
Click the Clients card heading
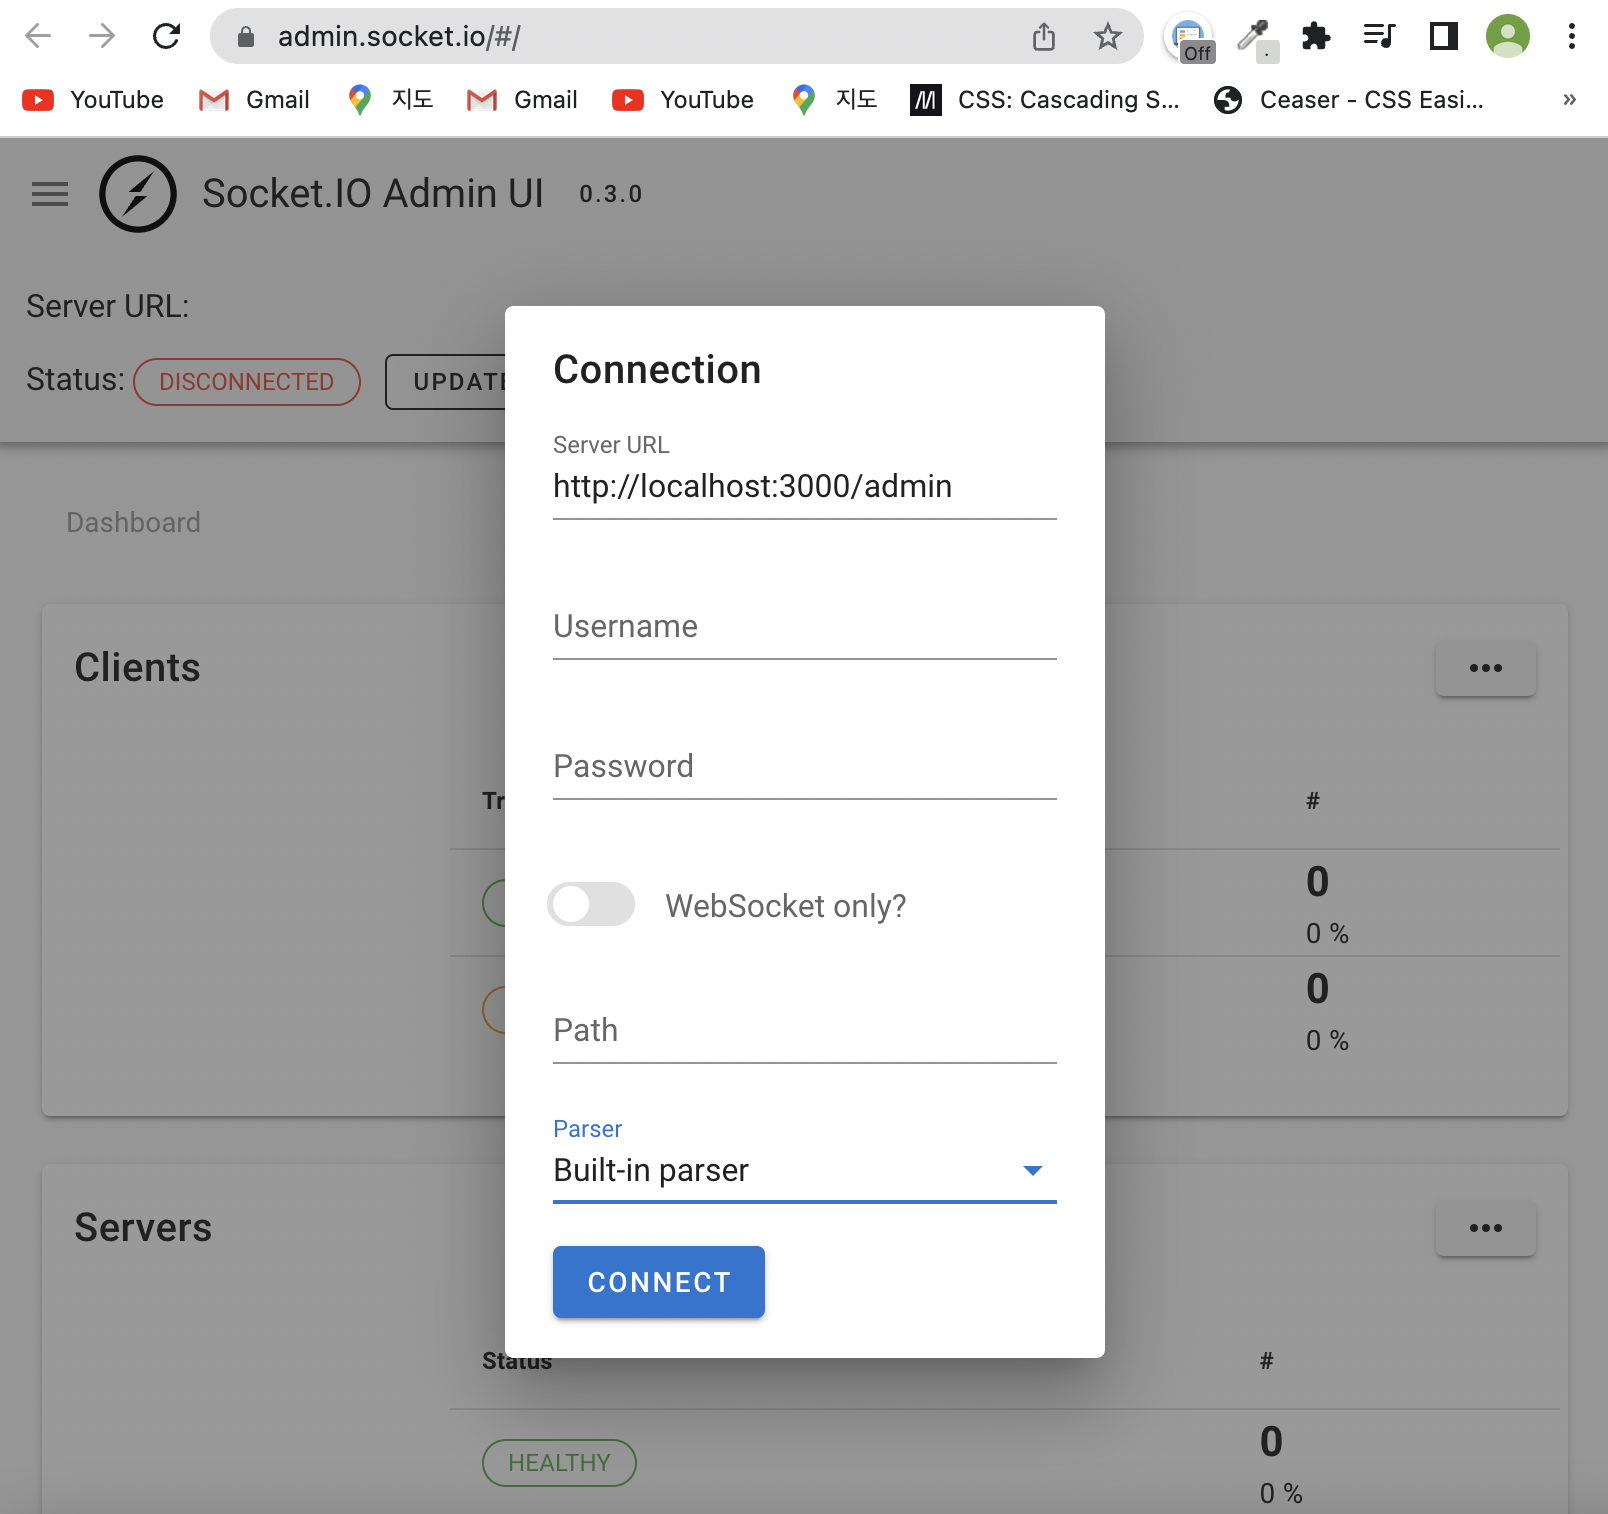tap(137, 668)
